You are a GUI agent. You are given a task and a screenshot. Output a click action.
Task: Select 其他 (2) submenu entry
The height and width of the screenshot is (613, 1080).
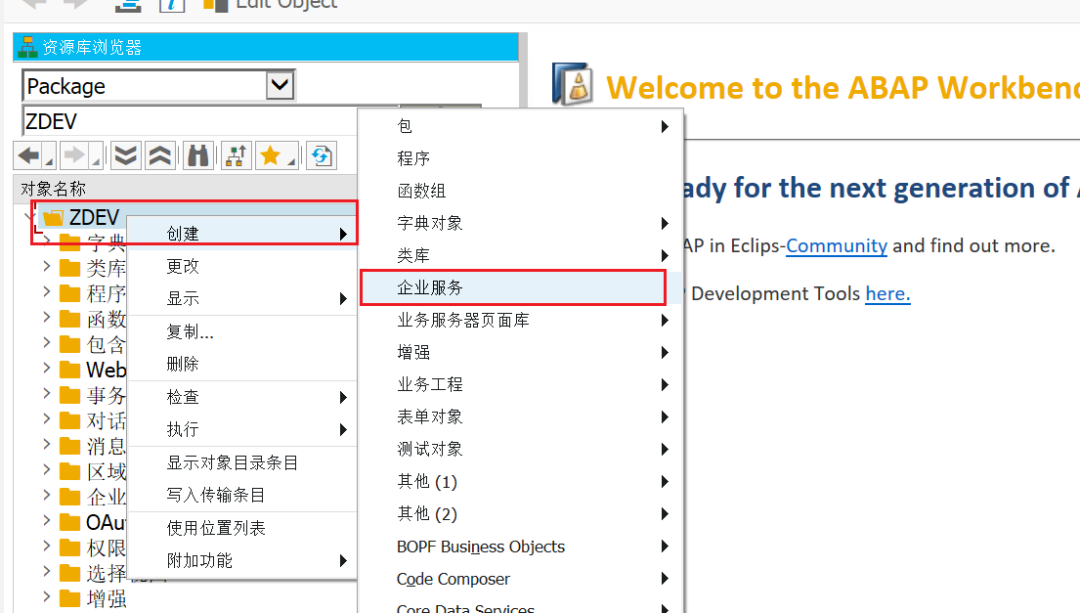coord(521,514)
